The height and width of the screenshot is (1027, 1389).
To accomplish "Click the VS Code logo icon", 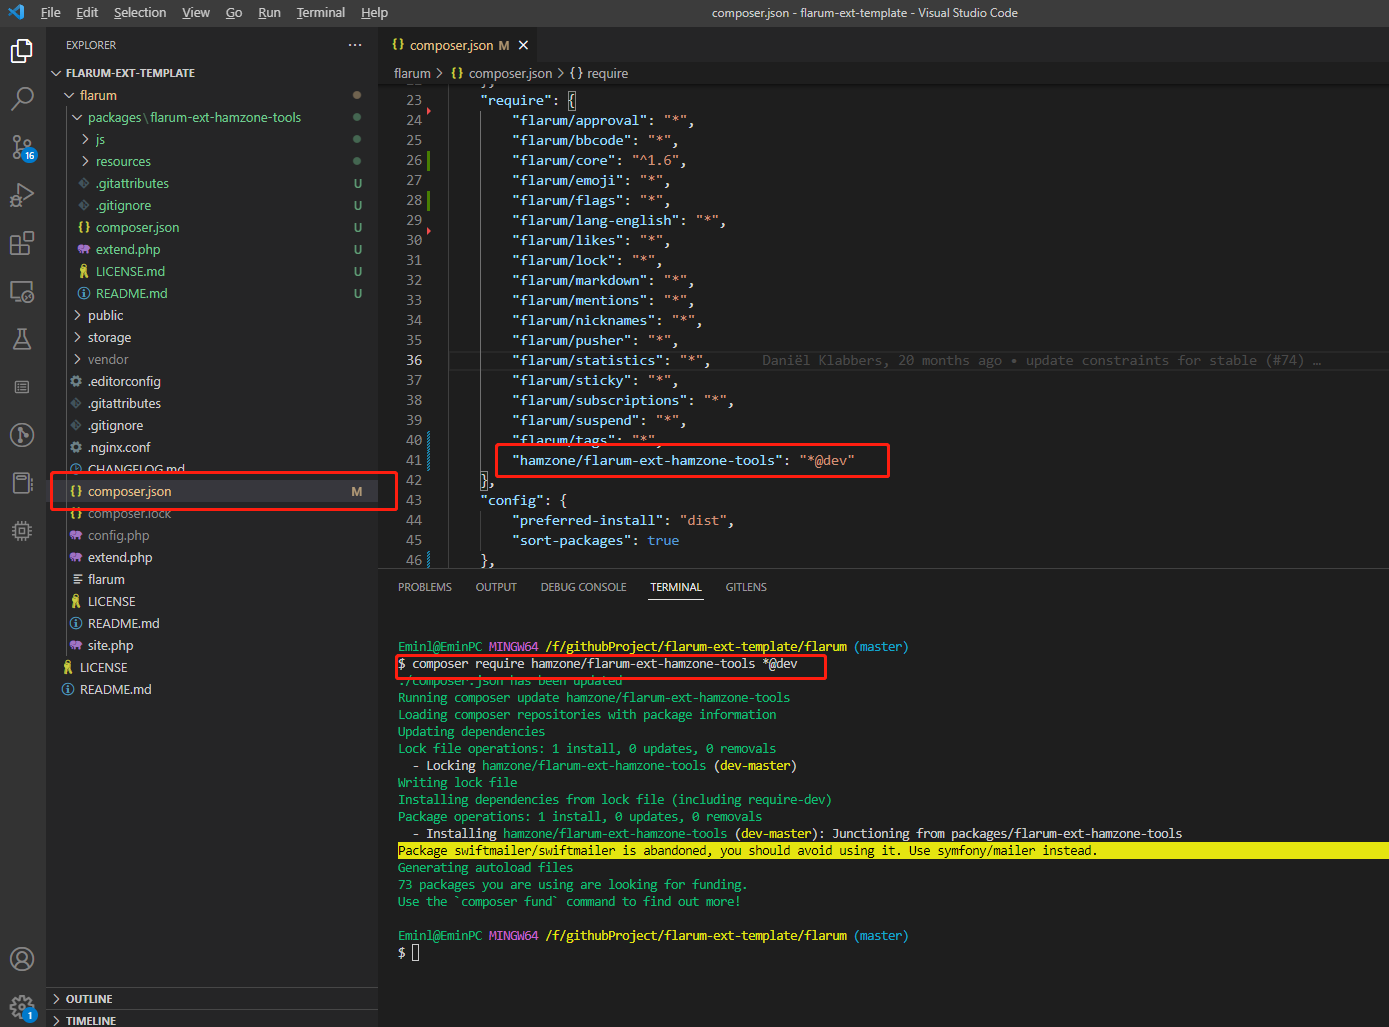I will pyautogui.click(x=16, y=12).
